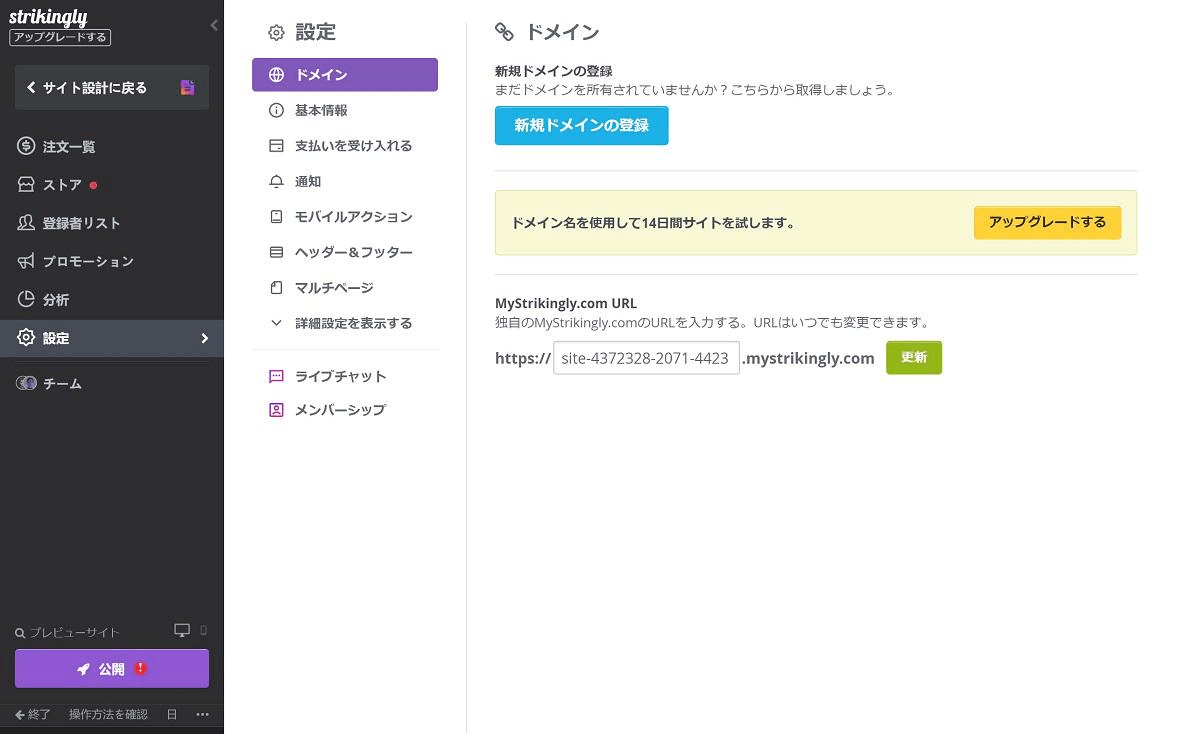
Task: Collapse the dark sidebar with the chevron
Action: click(213, 25)
